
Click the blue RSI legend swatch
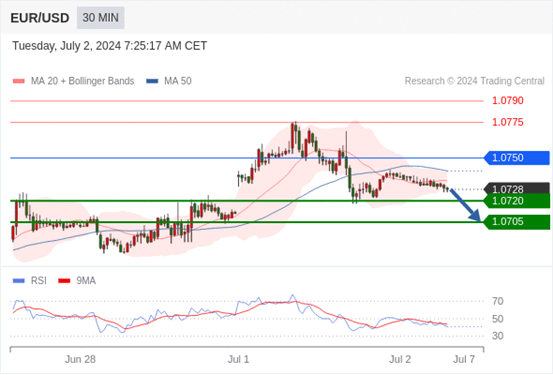[19, 281]
